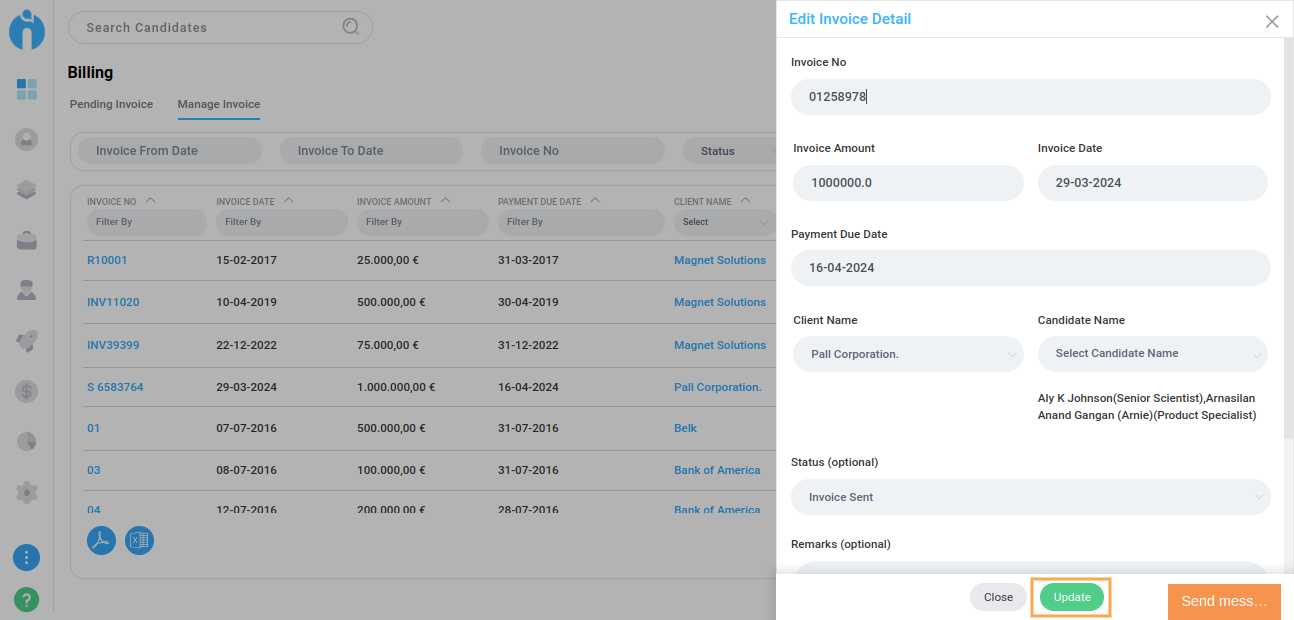
Task: Export invoices as PDF
Action: coord(101,541)
